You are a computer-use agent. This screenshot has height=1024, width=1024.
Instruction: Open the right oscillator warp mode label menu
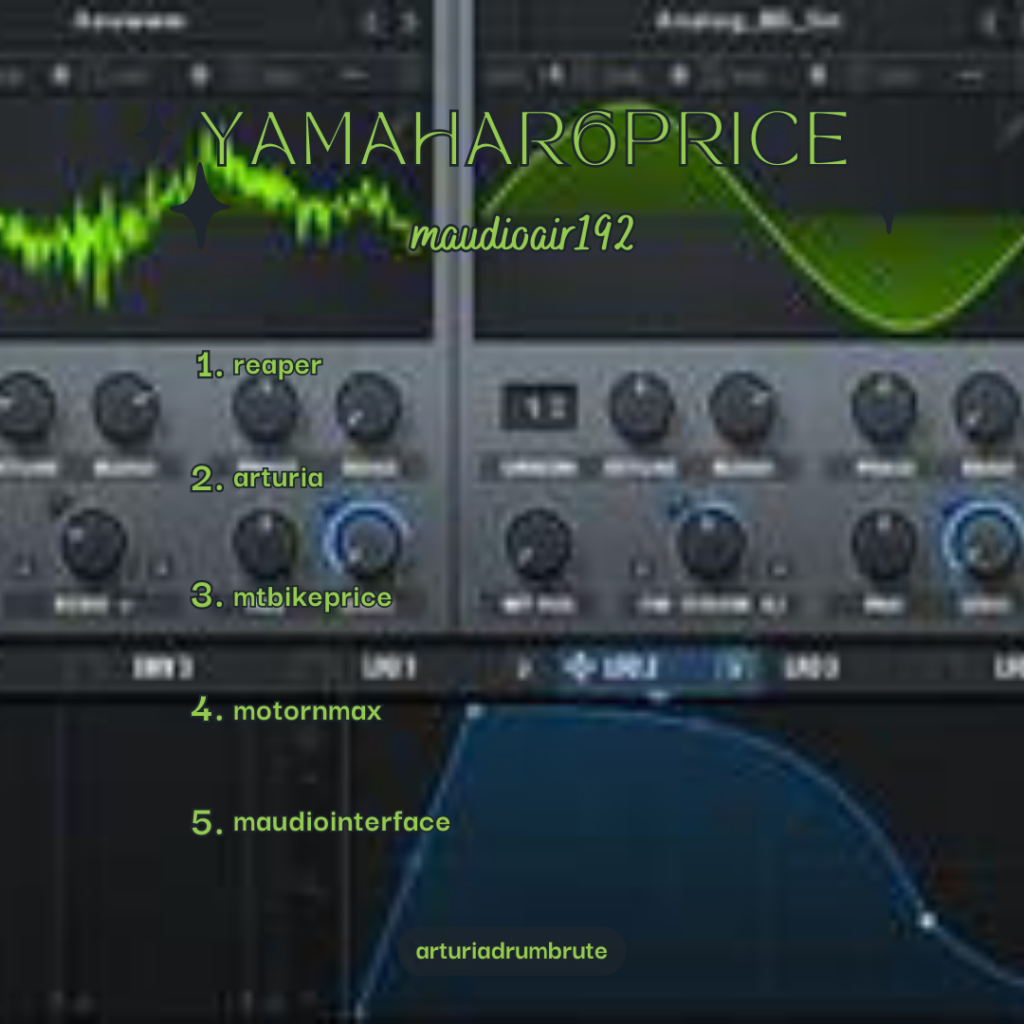(x=713, y=606)
